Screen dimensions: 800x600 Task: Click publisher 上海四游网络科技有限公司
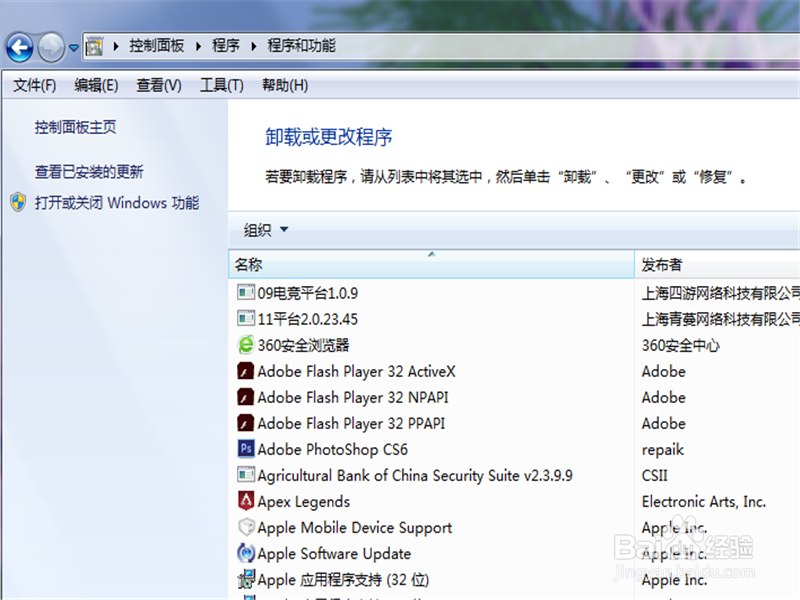720,293
